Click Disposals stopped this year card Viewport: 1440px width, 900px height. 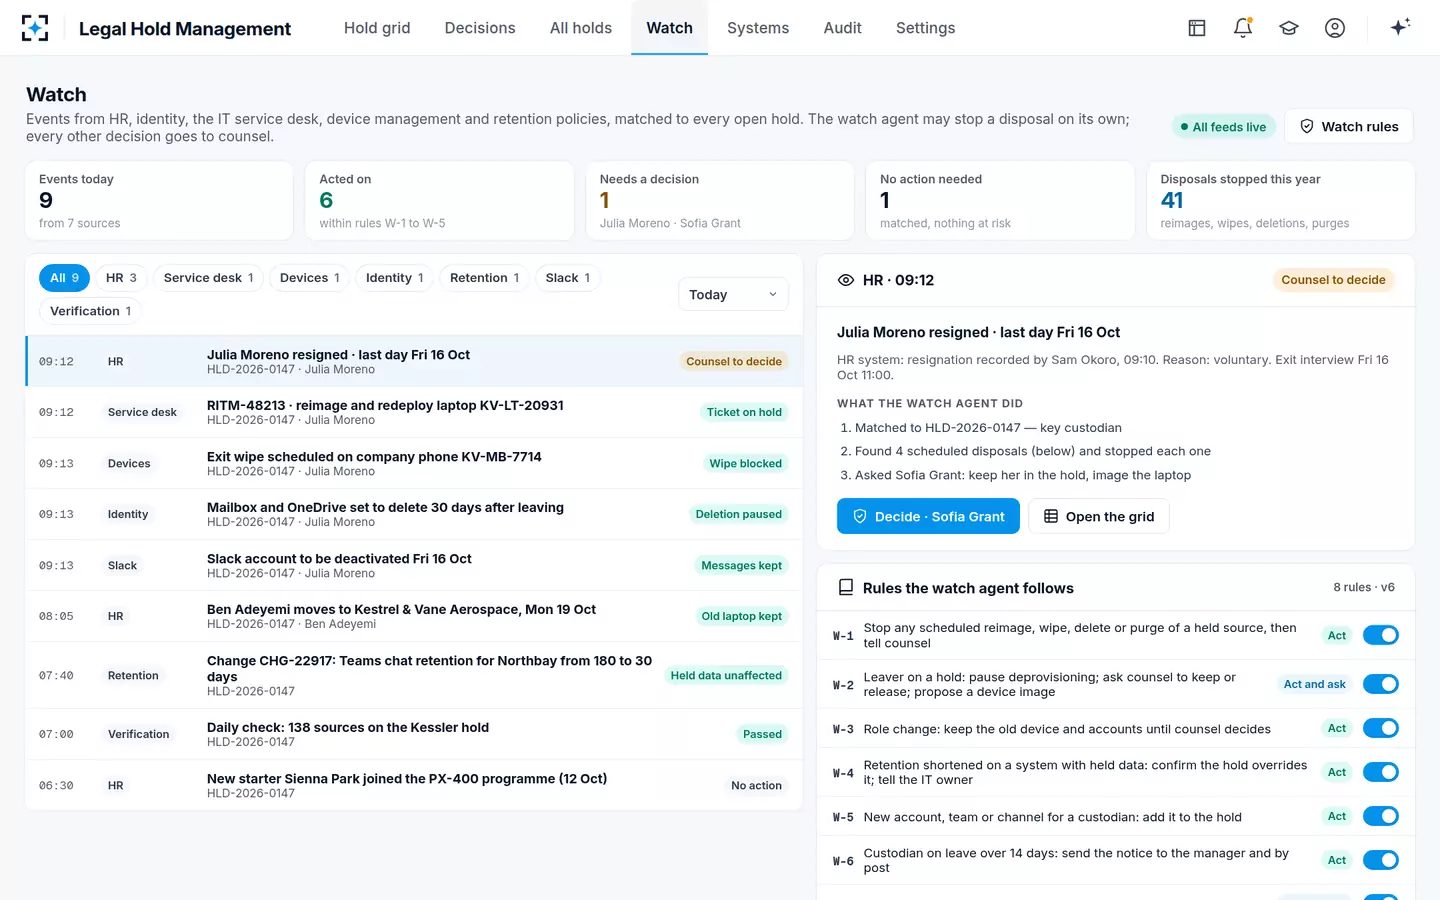1280,201
